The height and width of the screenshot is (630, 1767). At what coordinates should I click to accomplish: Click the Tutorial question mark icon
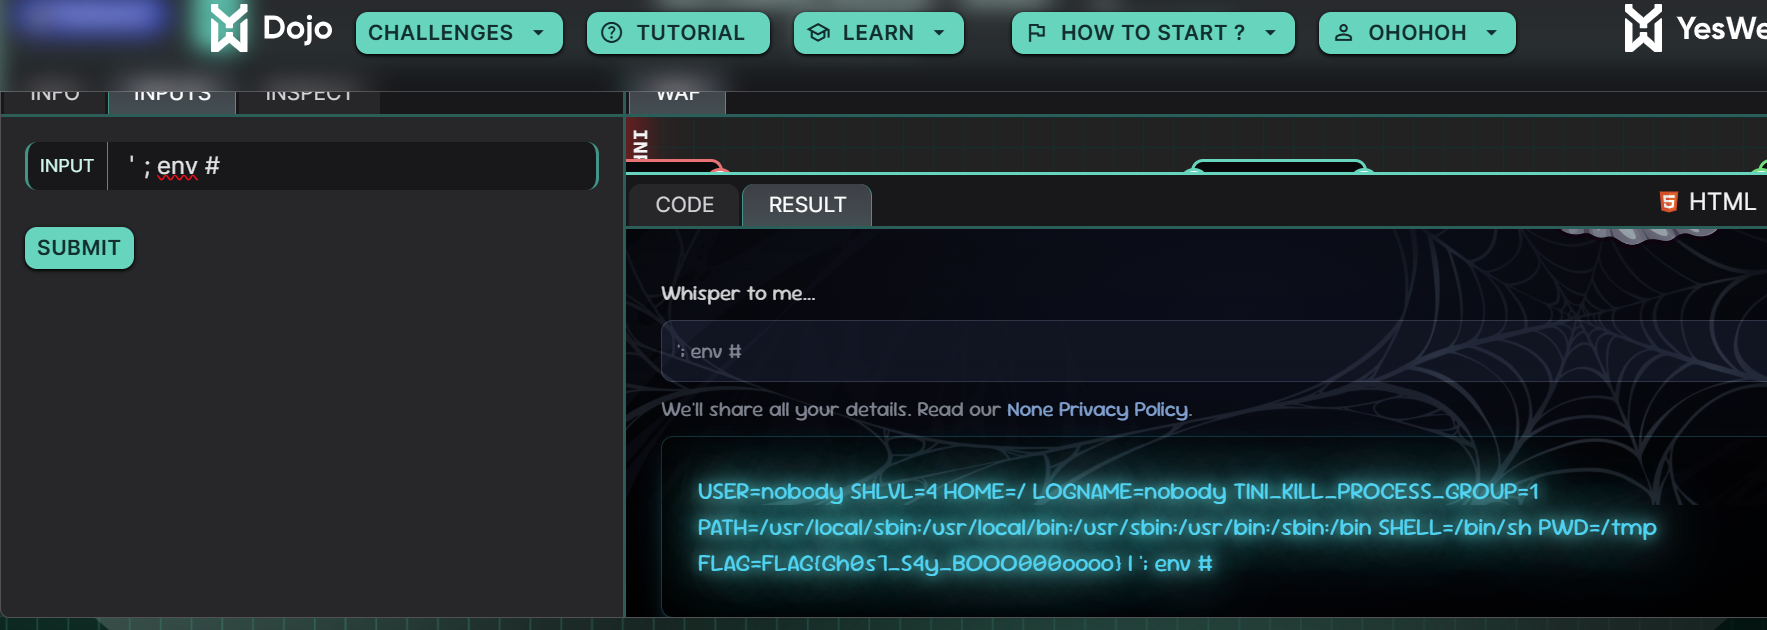(x=611, y=33)
